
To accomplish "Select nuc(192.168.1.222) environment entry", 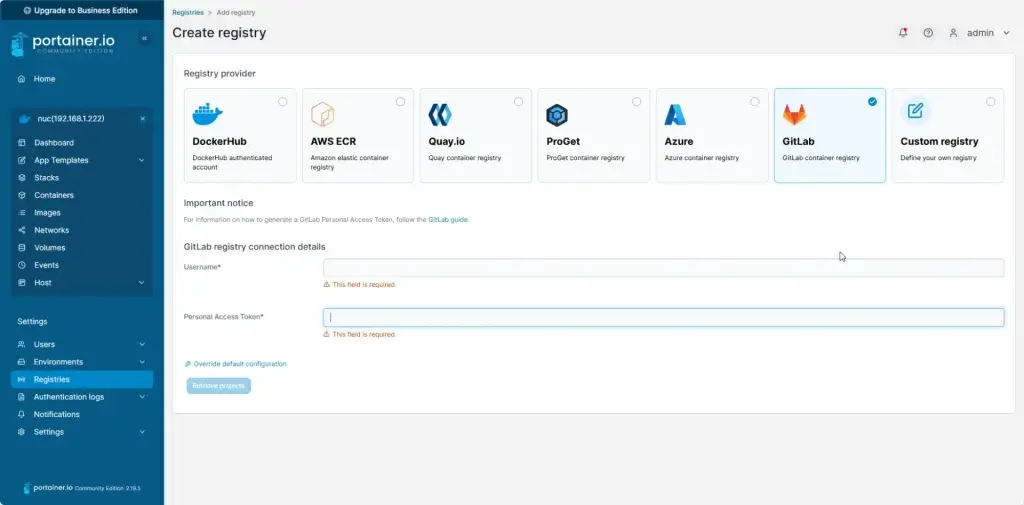I will pos(72,119).
